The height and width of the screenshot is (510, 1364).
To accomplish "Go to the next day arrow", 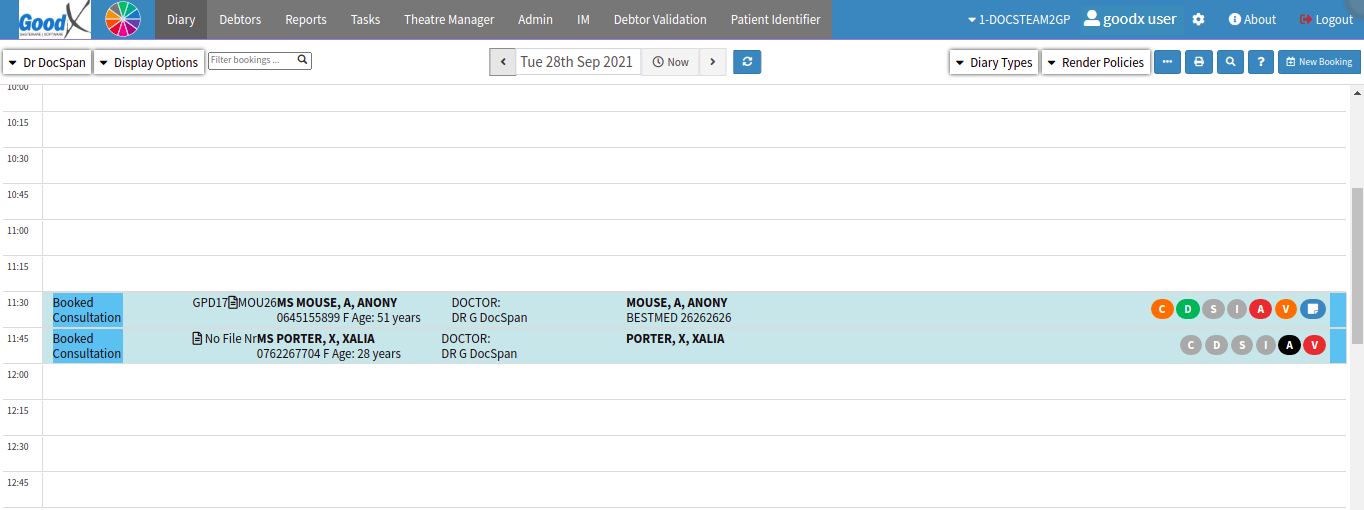I will tap(712, 62).
